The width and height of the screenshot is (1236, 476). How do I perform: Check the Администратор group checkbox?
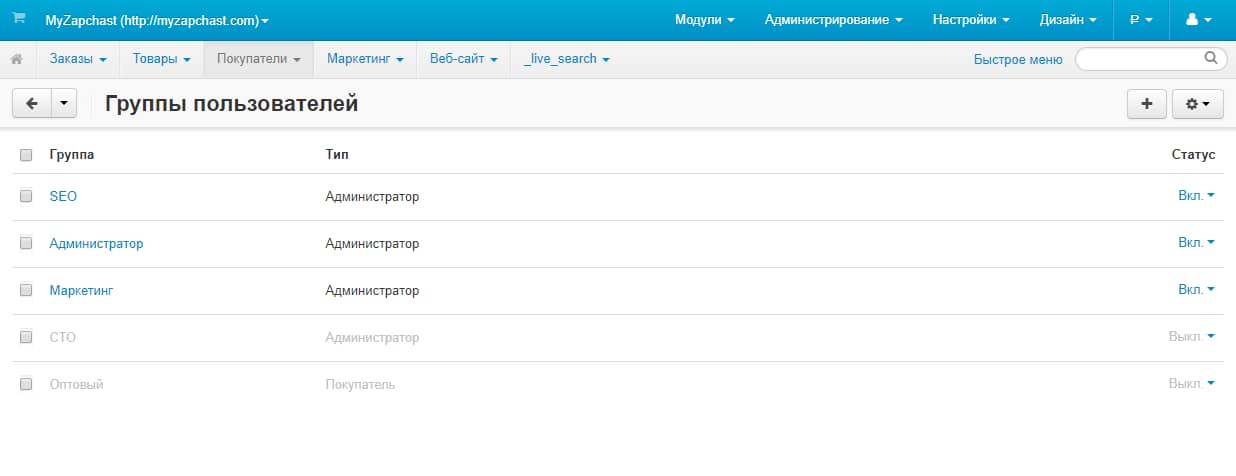tap(26, 244)
